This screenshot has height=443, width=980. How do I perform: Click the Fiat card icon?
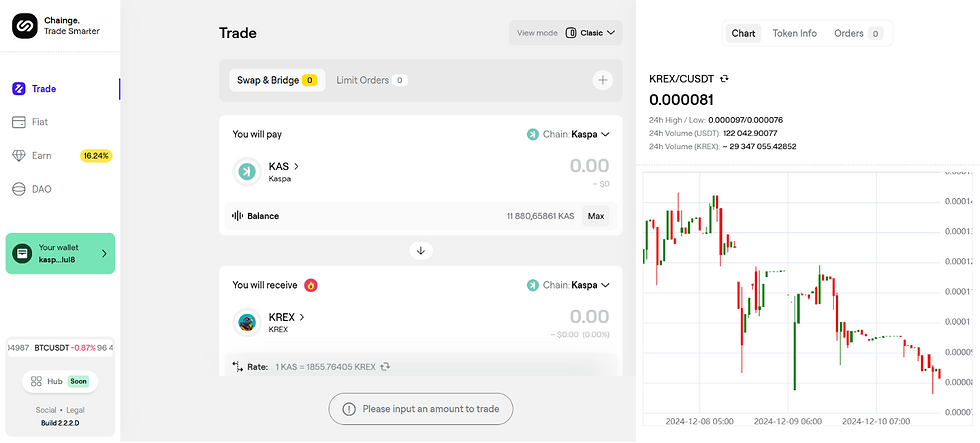19,122
